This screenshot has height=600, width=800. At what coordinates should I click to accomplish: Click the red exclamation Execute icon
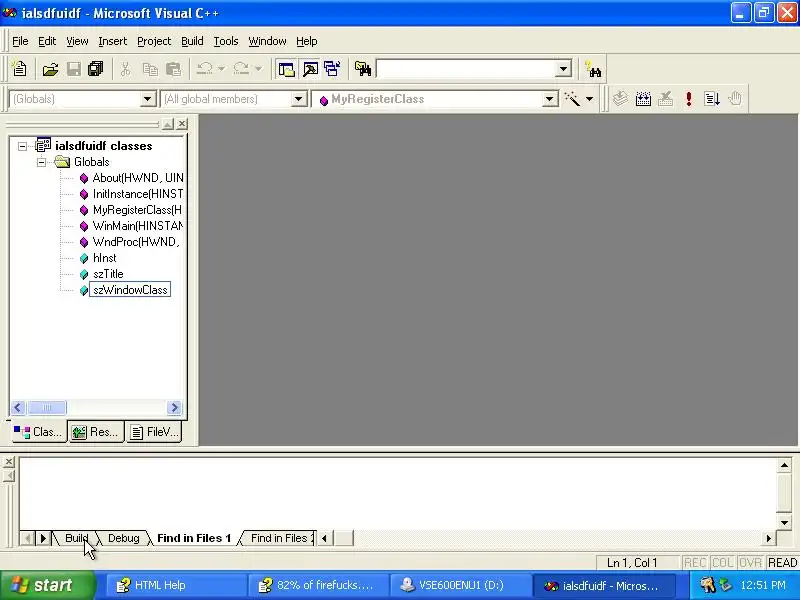[x=689, y=99]
